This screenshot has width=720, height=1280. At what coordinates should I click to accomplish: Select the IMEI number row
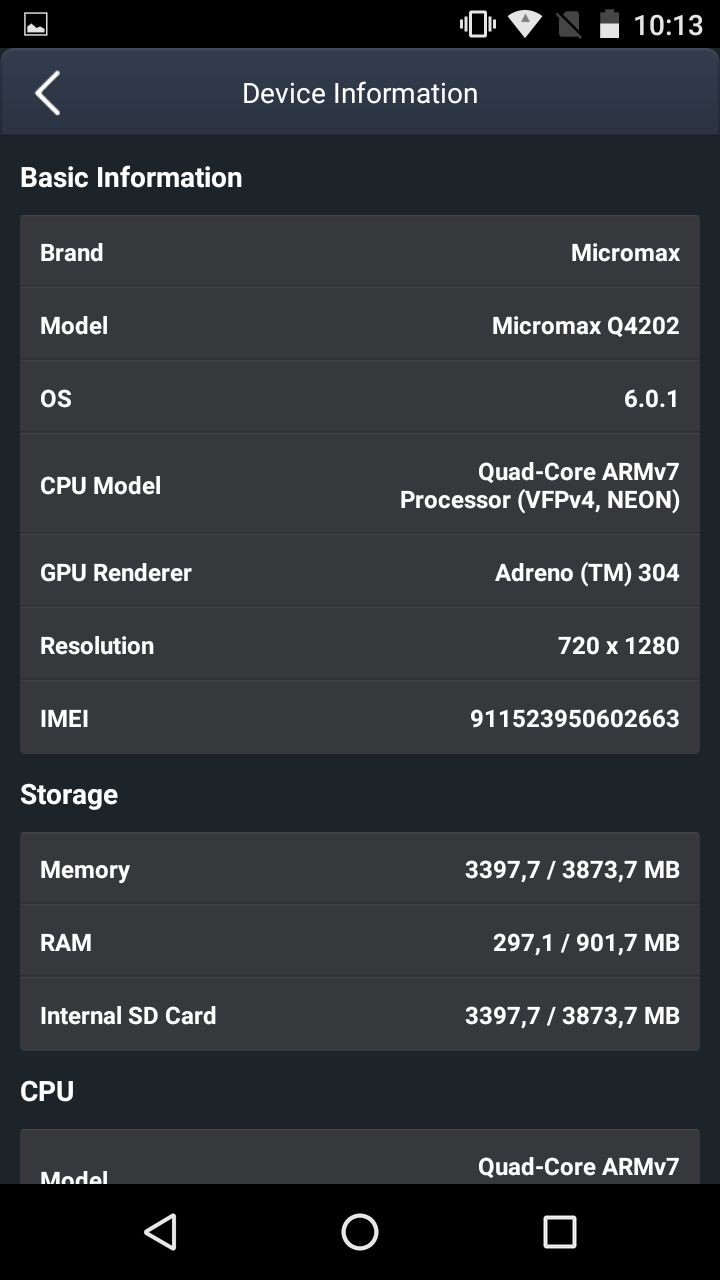(360, 718)
